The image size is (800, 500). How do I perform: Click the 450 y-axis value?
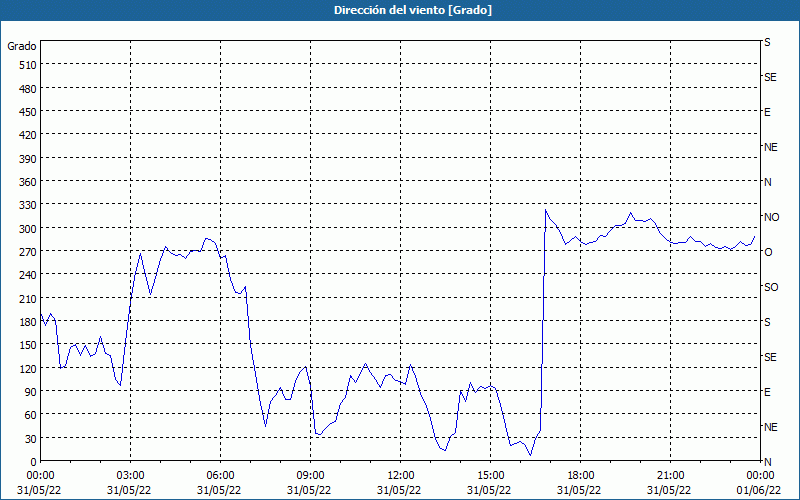coord(28,112)
